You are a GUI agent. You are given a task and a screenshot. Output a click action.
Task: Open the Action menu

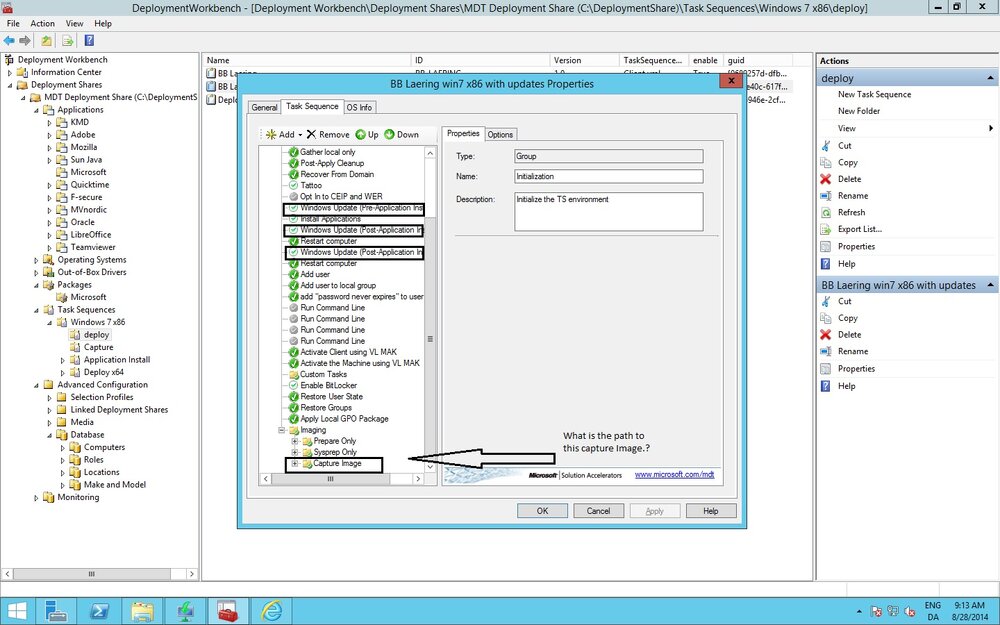coord(42,23)
